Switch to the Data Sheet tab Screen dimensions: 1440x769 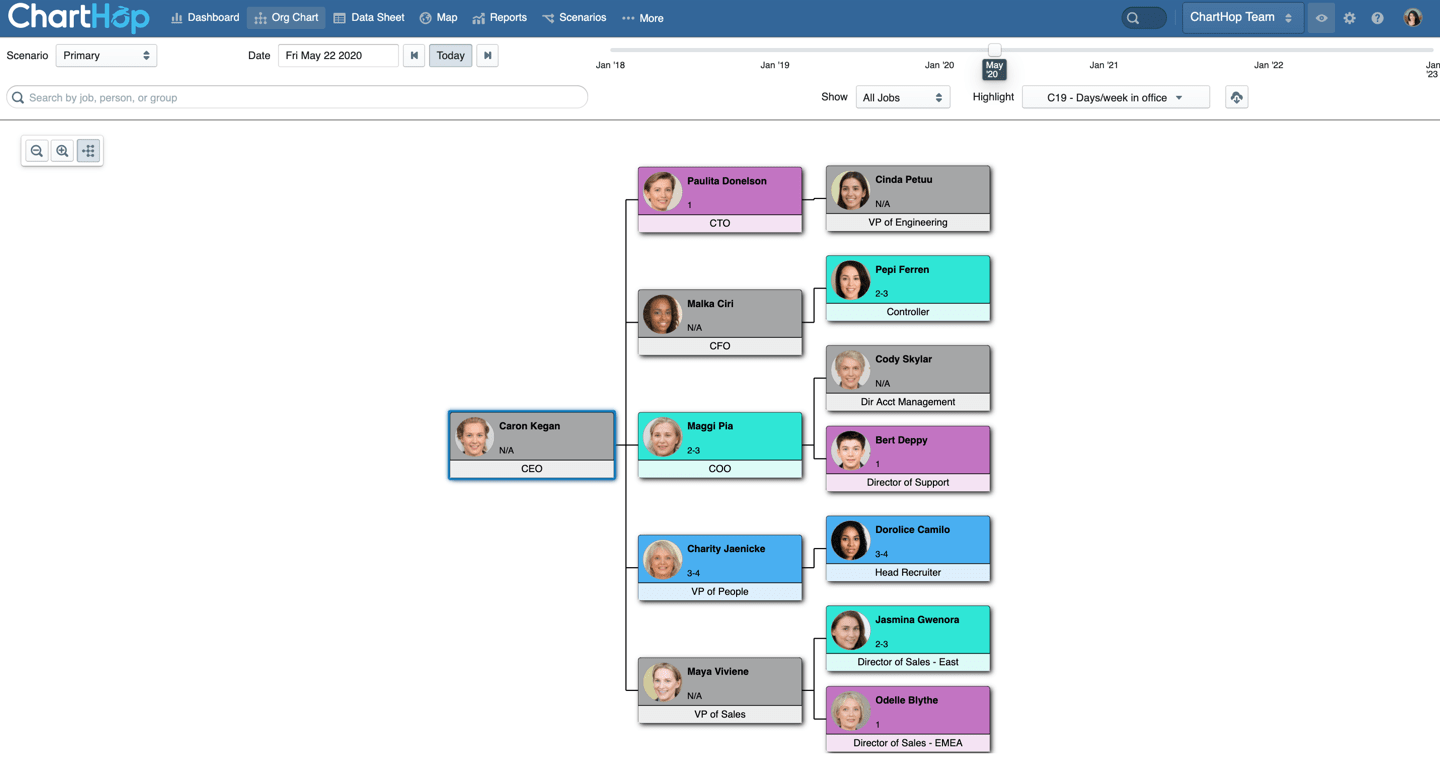pos(369,18)
